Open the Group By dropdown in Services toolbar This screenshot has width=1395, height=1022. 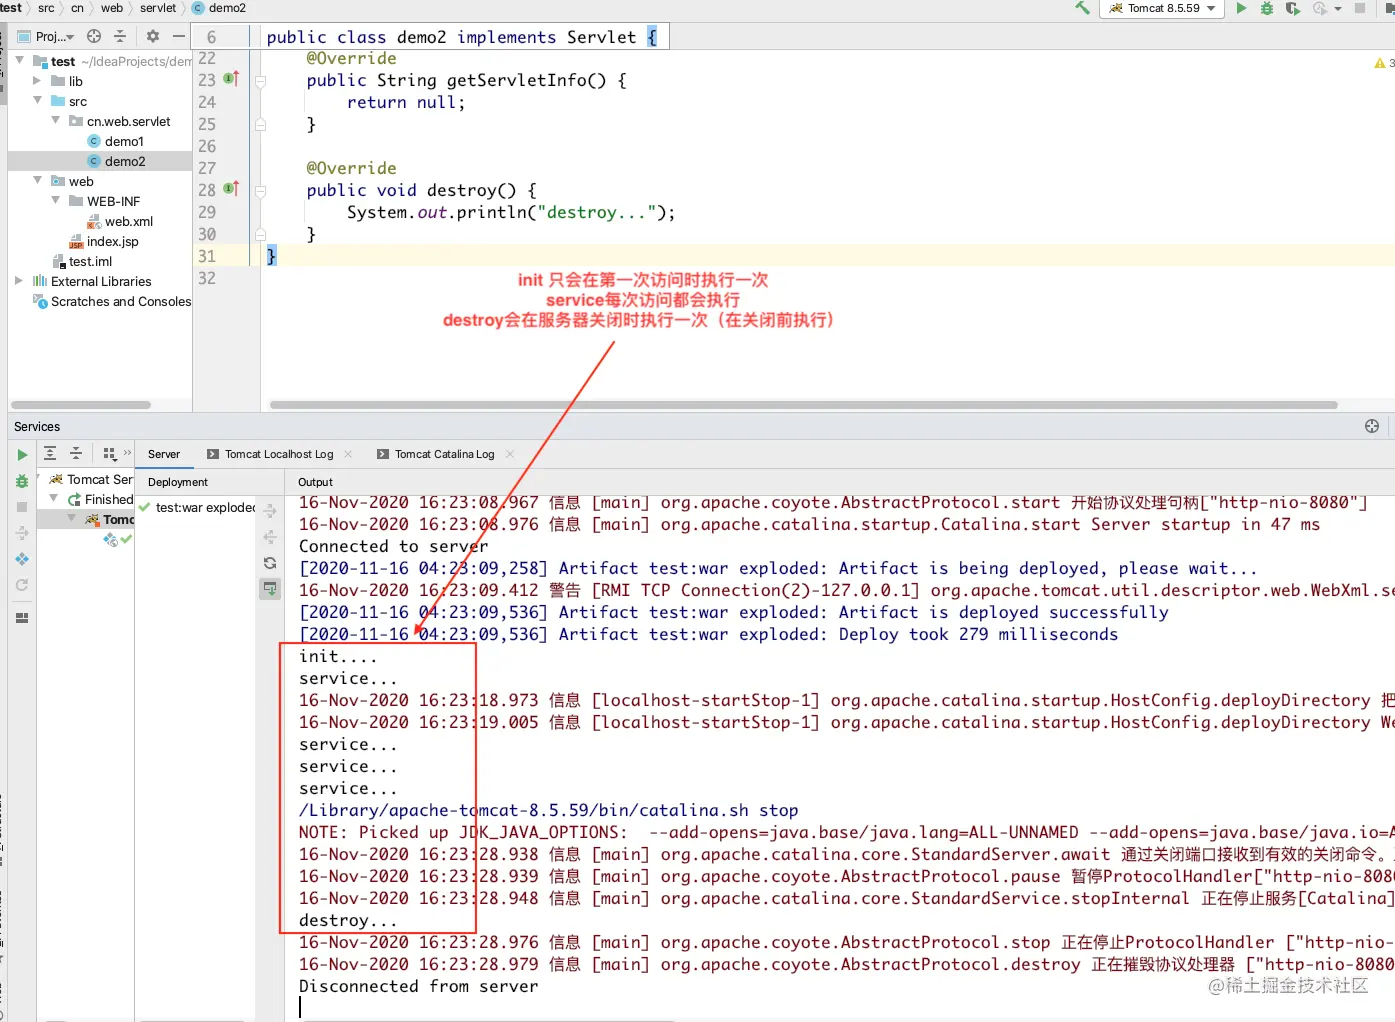109,453
